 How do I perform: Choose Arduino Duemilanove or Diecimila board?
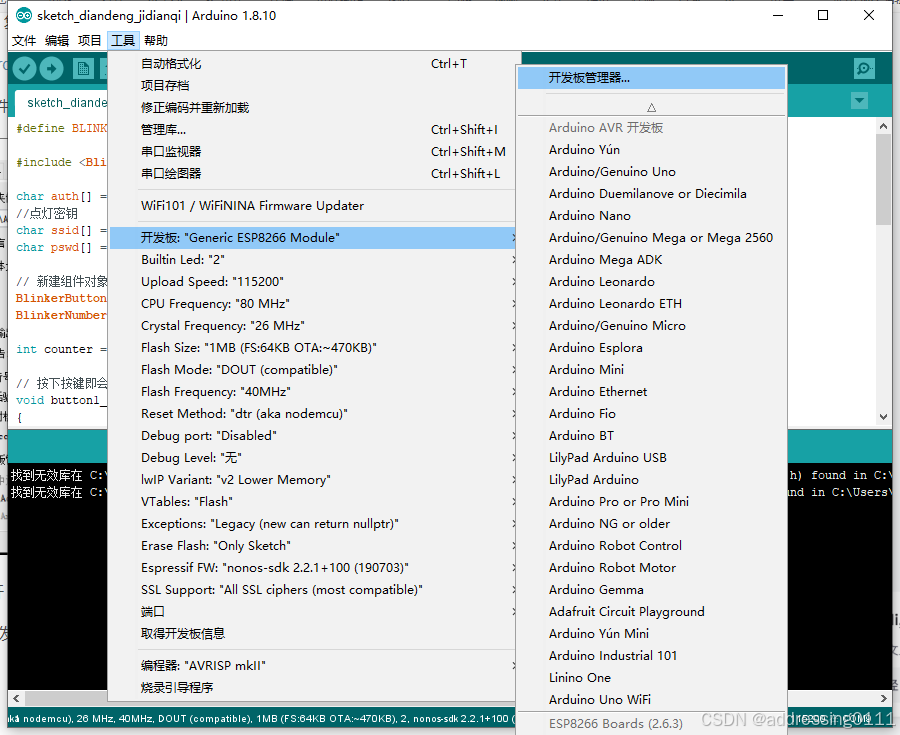651,193
